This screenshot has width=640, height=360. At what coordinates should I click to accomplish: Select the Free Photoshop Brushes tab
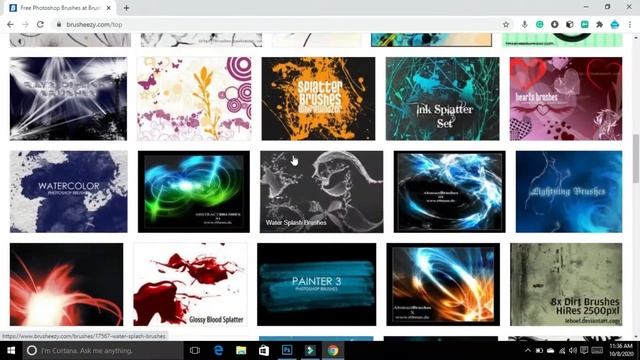pyautogui.click(x=60, y=8)
